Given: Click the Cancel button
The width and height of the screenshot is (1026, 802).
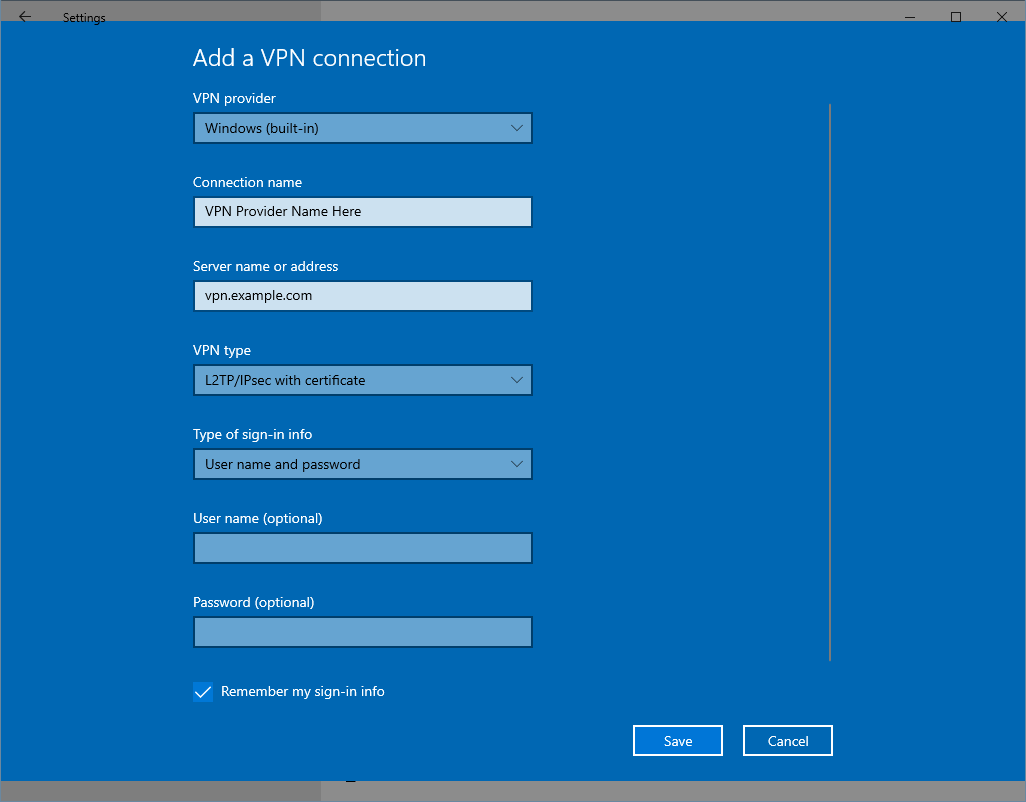Looking at the screenshot, I should coord(787,740).
